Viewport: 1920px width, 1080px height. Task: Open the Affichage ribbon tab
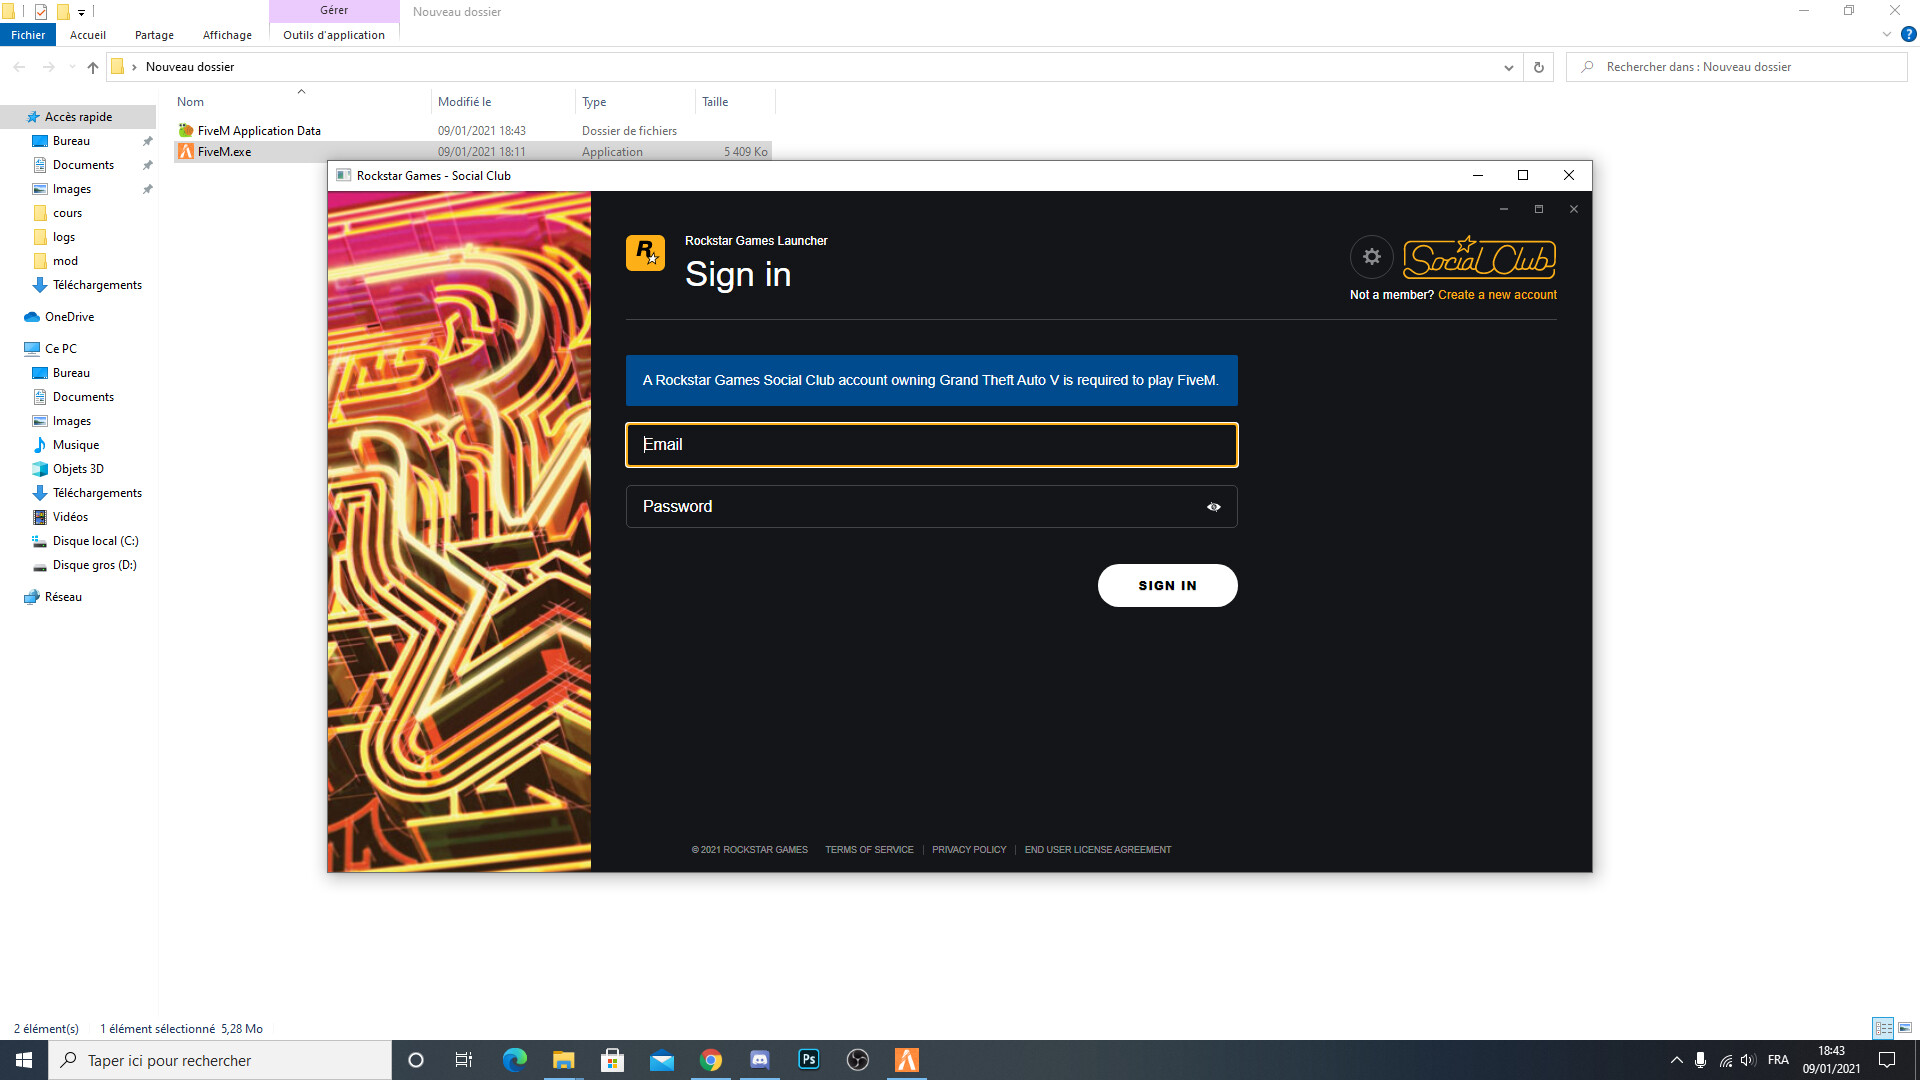coord(227,35)
